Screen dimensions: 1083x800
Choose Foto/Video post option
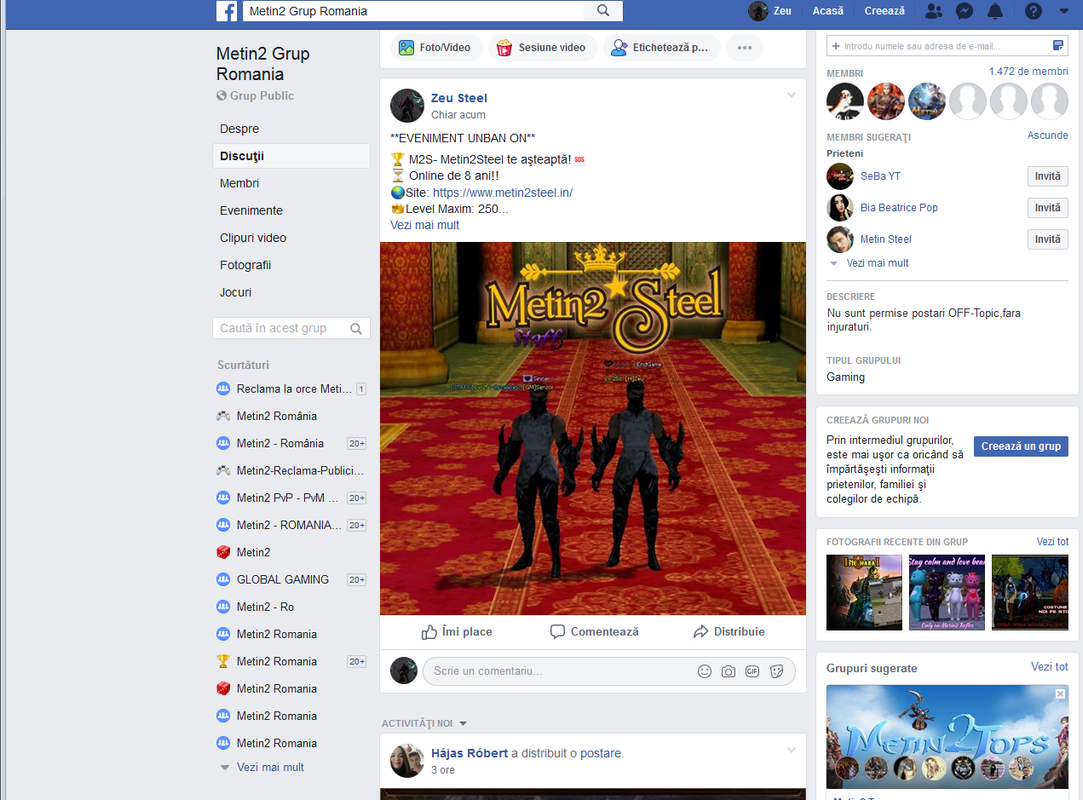pyautogui.click(x=436, y=48)
